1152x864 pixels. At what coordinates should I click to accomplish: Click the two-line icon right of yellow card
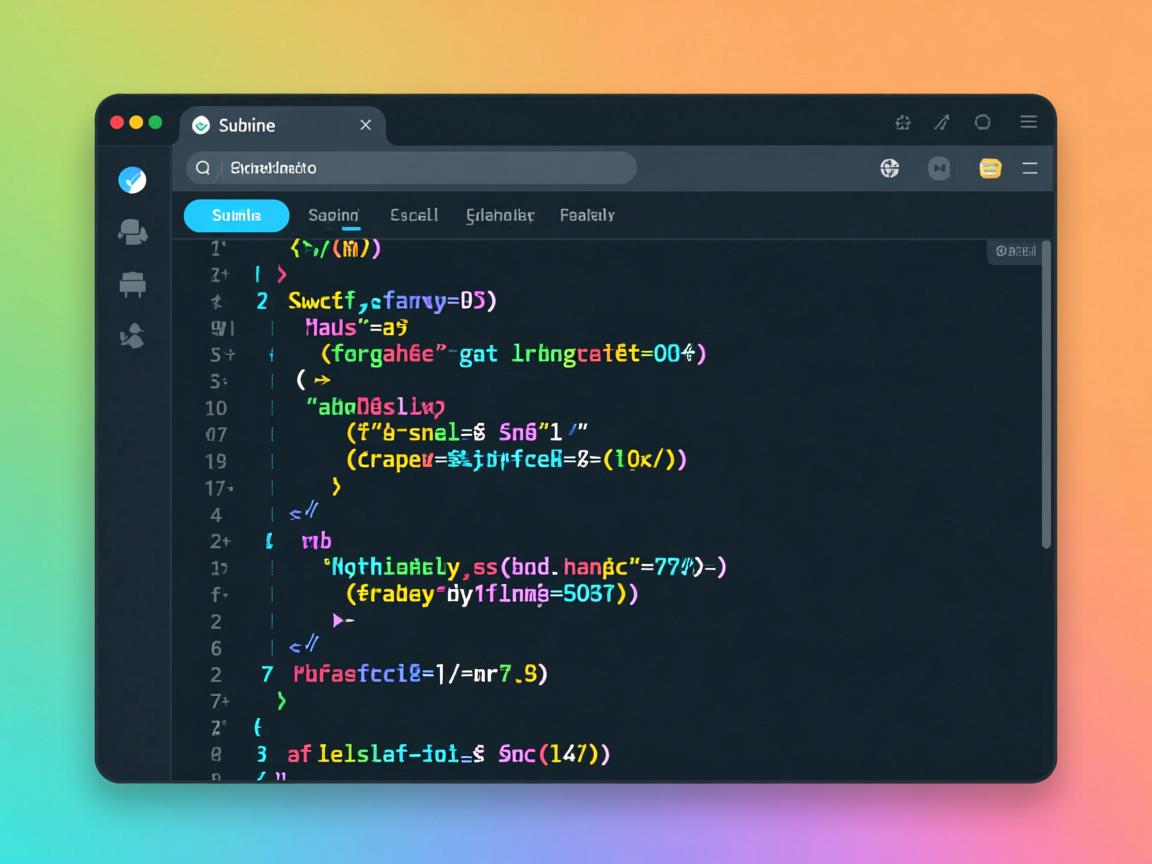tap(1029, 169)
